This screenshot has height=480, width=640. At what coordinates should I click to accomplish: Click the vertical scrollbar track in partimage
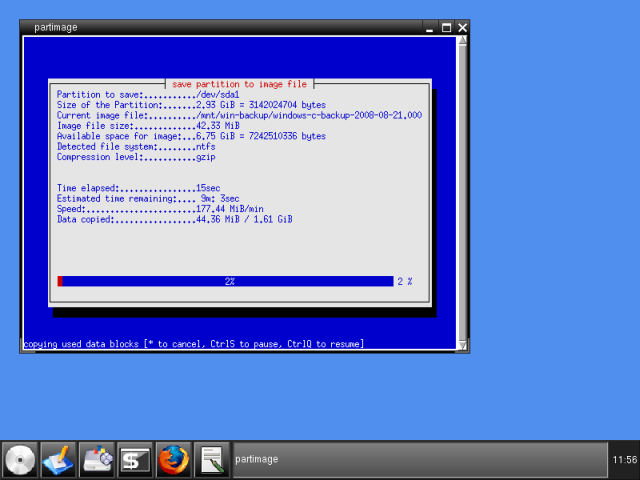point(462,193)
